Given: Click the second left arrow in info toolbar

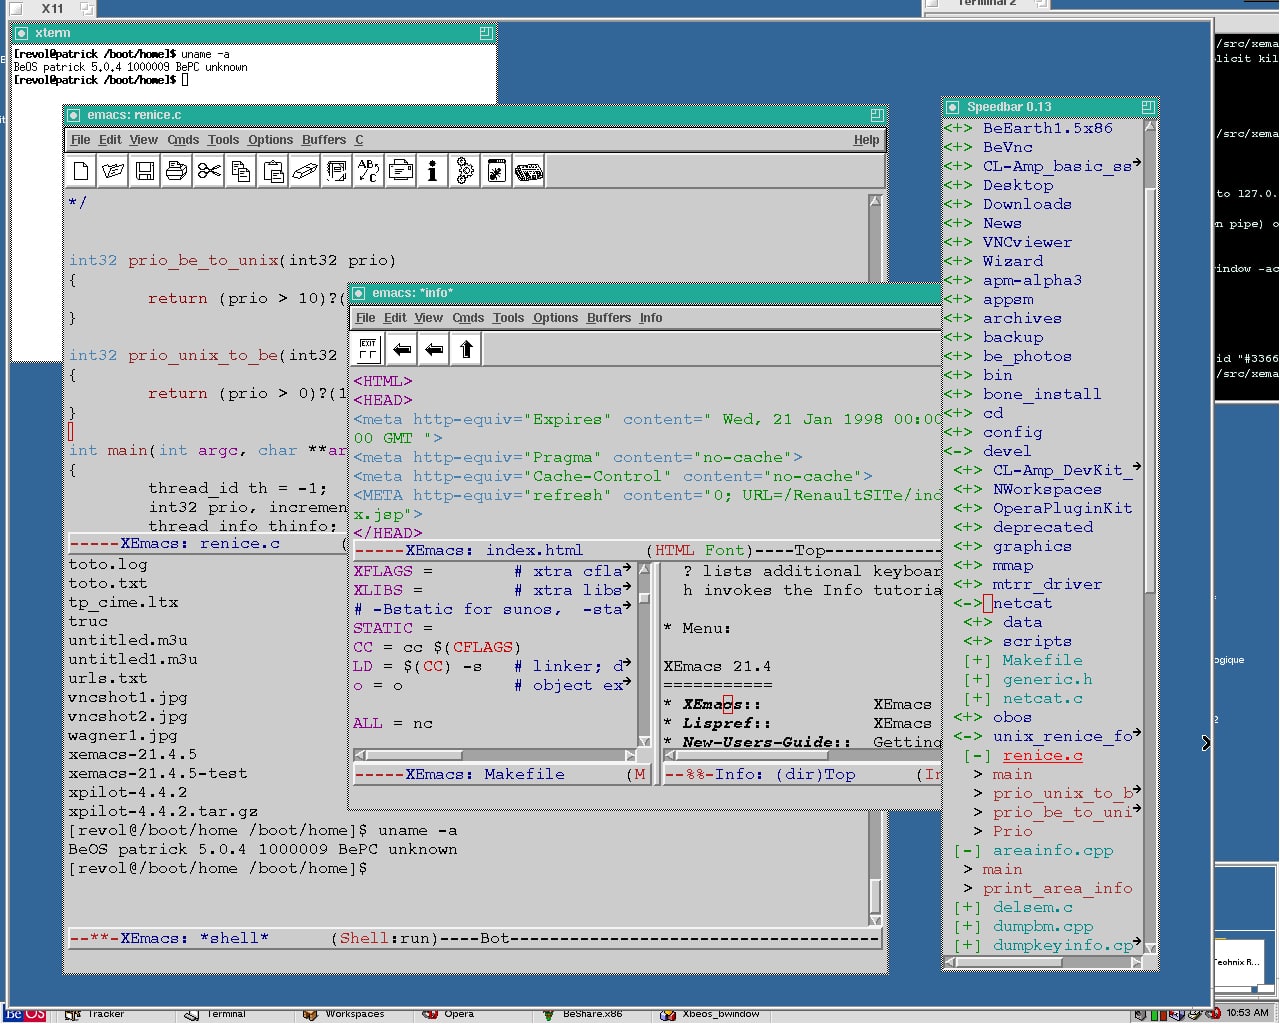Looking at the screenshot, I should [434, 349].
